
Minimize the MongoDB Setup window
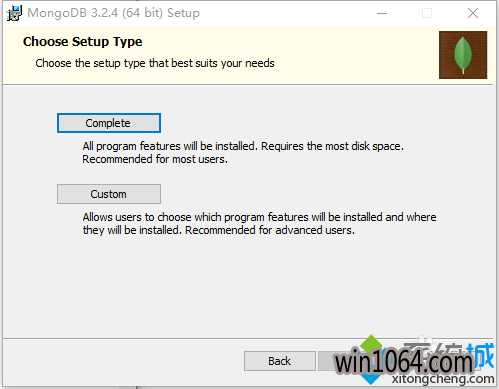pos(382,13)
